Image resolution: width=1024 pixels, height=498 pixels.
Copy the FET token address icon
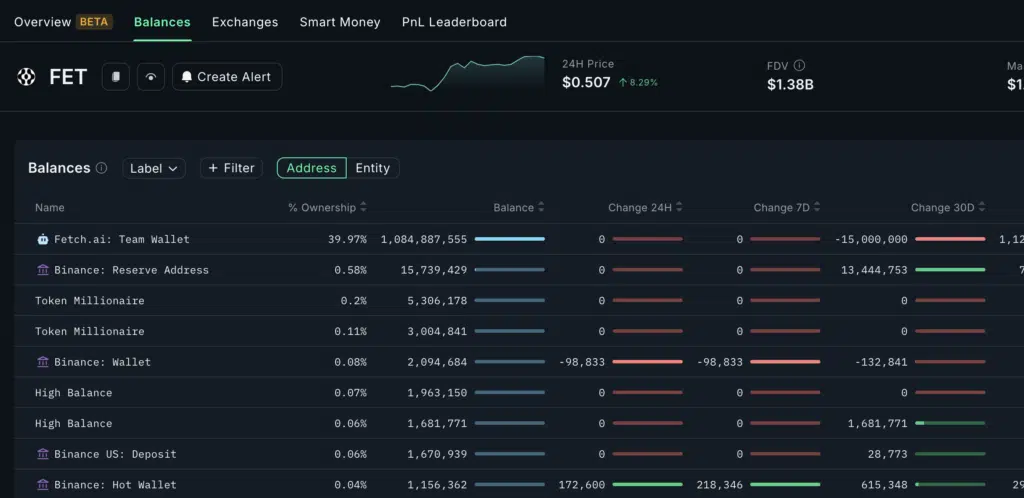[x=116, y=77]
